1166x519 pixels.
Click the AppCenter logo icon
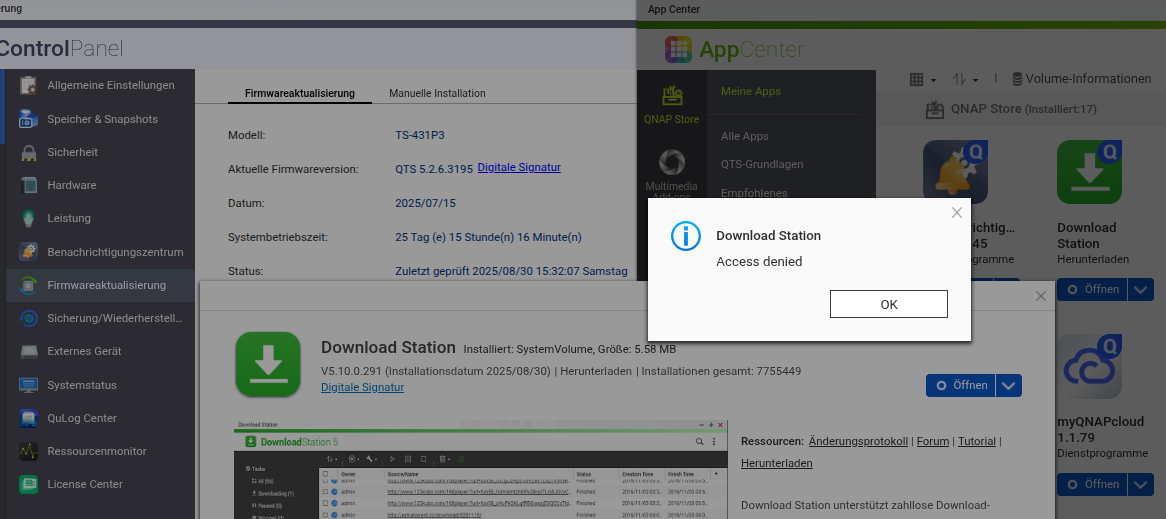click(677, 50)
